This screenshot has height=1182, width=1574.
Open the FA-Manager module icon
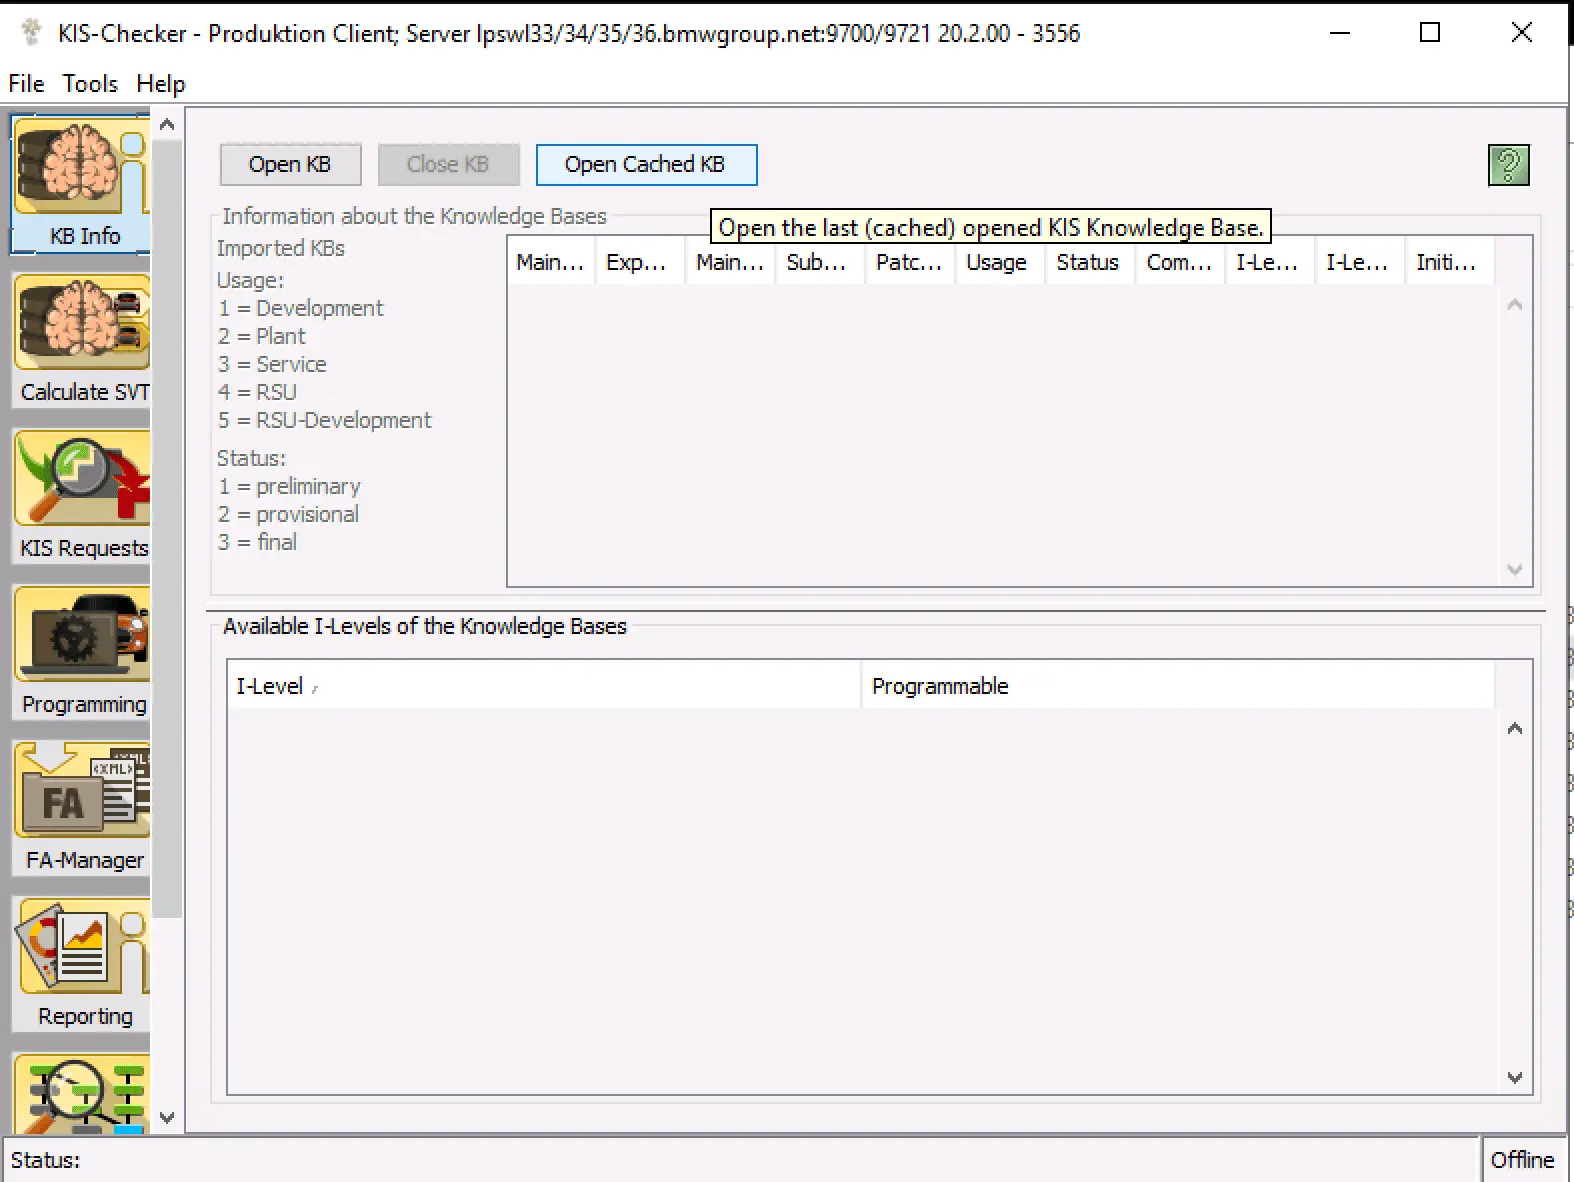[82, 808]
